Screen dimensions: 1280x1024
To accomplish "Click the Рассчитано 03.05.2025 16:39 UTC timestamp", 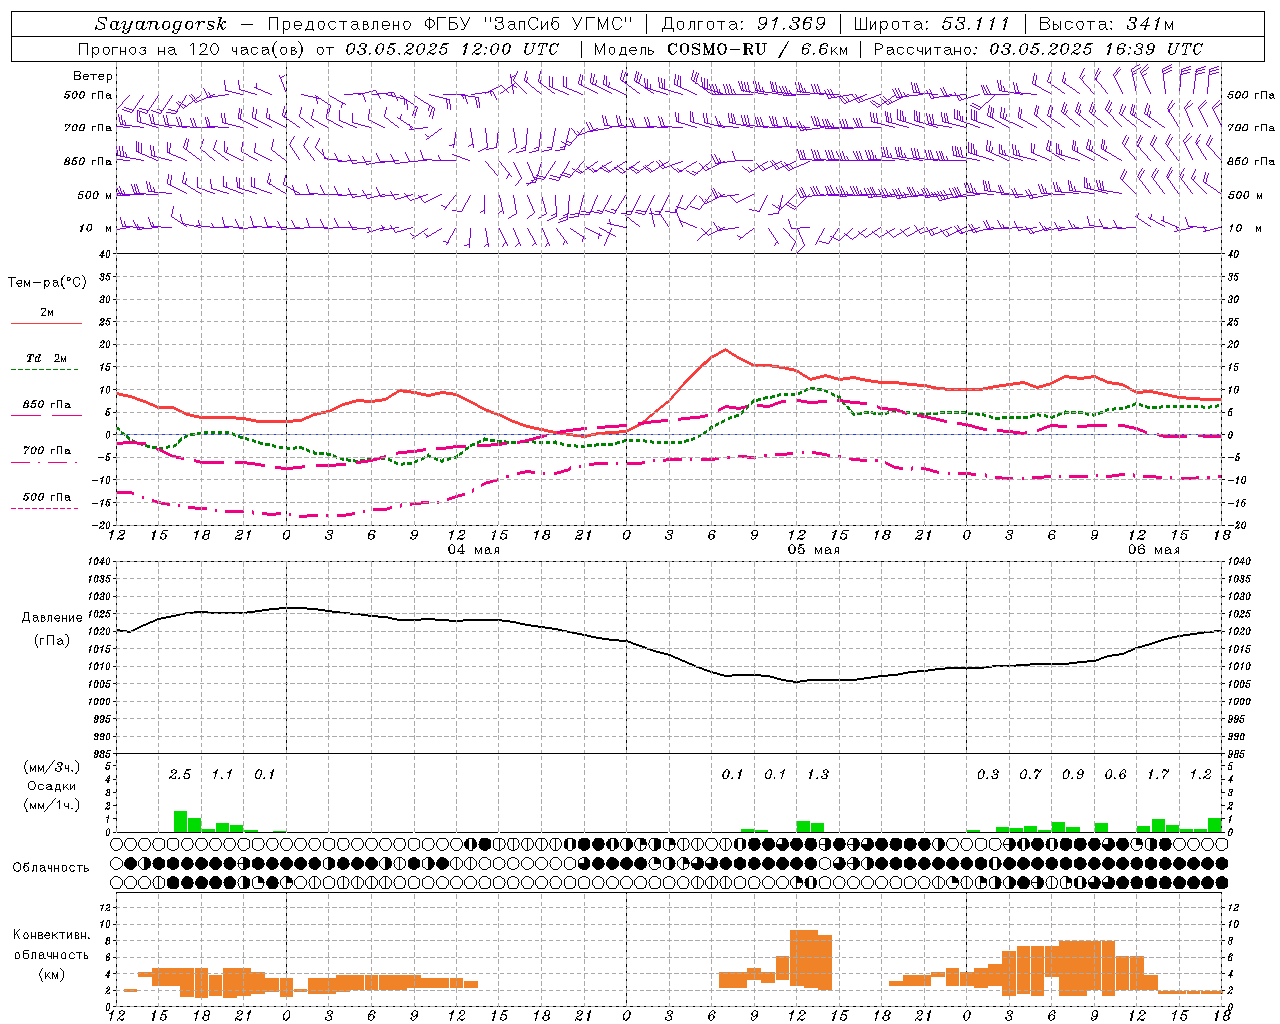I will pyautogui.click(x=1038, y=49).
